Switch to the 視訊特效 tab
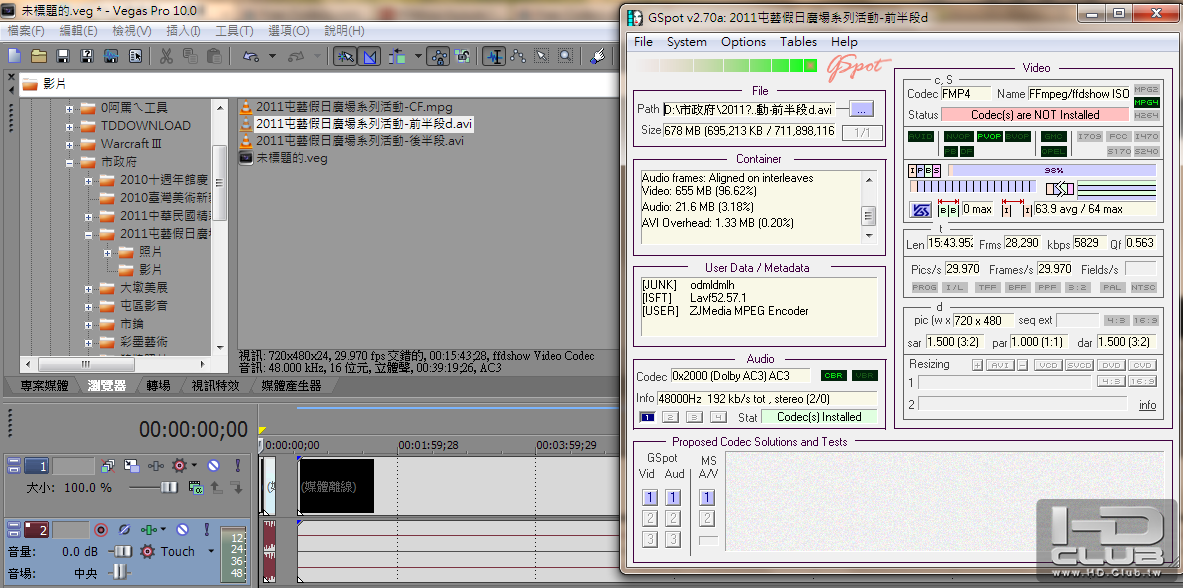This screenshot has height=588, width=1183. click(216, 386)
